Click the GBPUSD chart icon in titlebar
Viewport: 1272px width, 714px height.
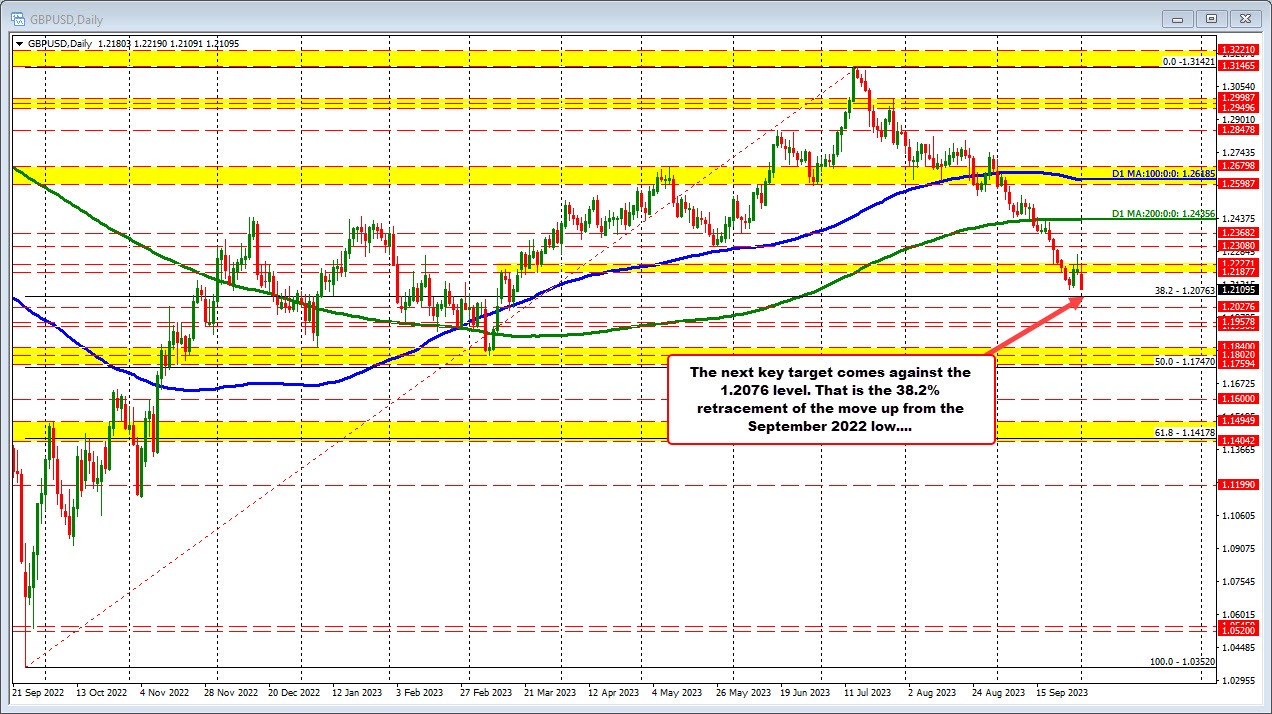pyautogui.click(x=19, y=18)
